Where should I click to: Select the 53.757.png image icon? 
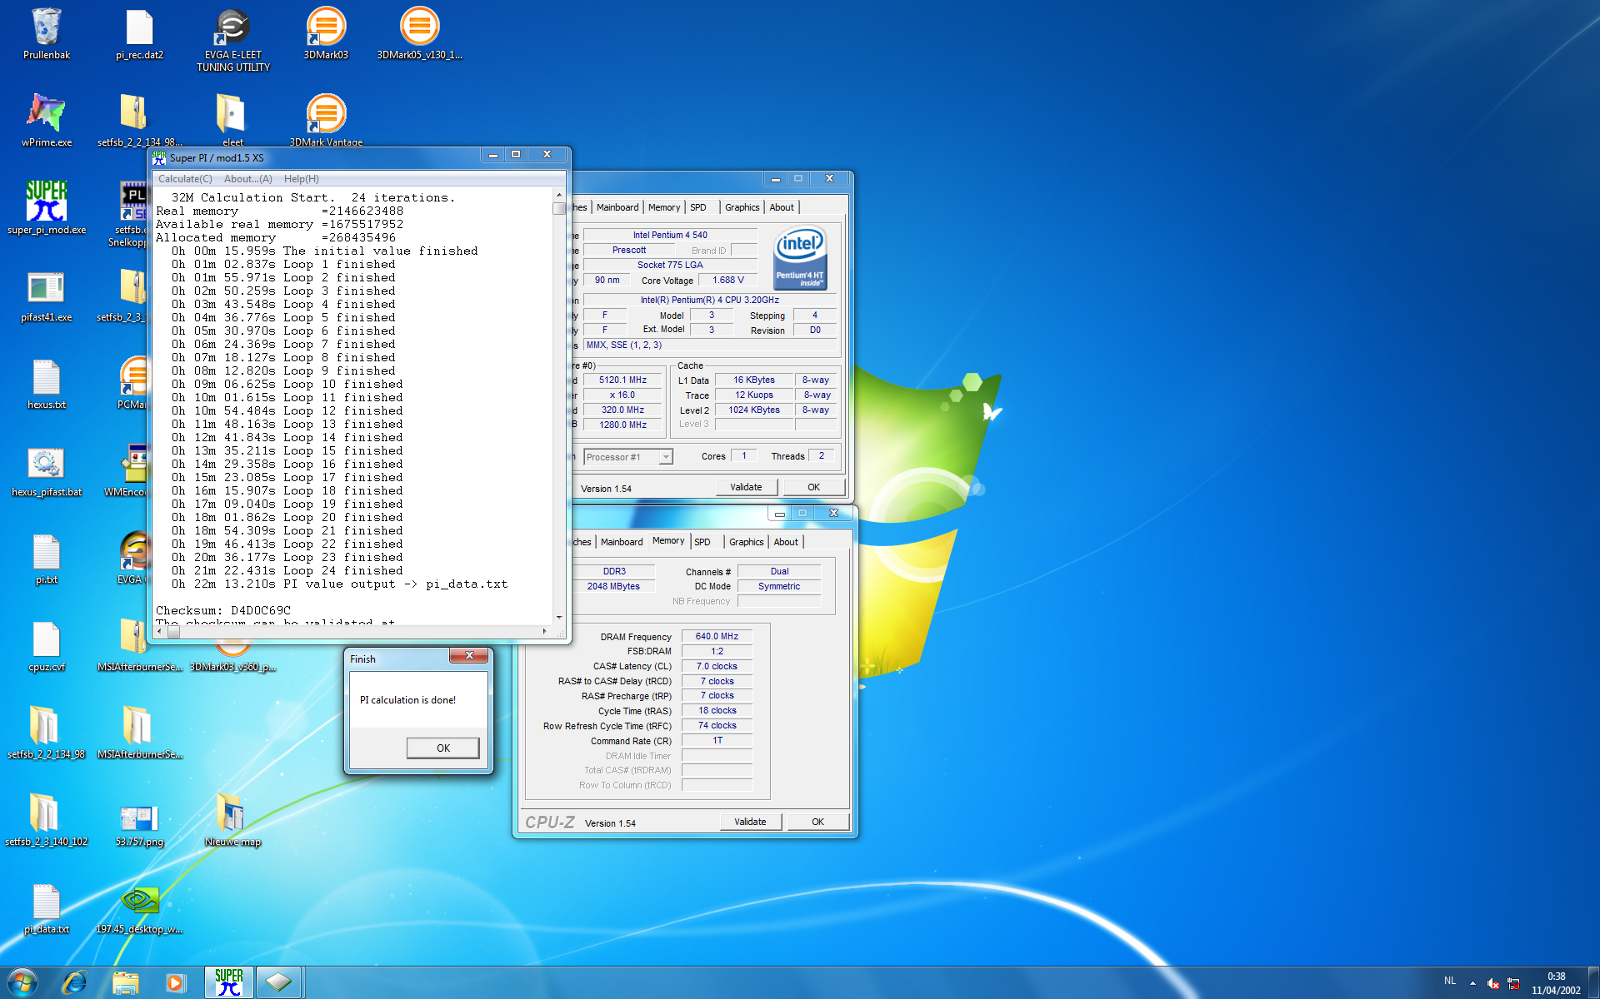click(139, 818)
